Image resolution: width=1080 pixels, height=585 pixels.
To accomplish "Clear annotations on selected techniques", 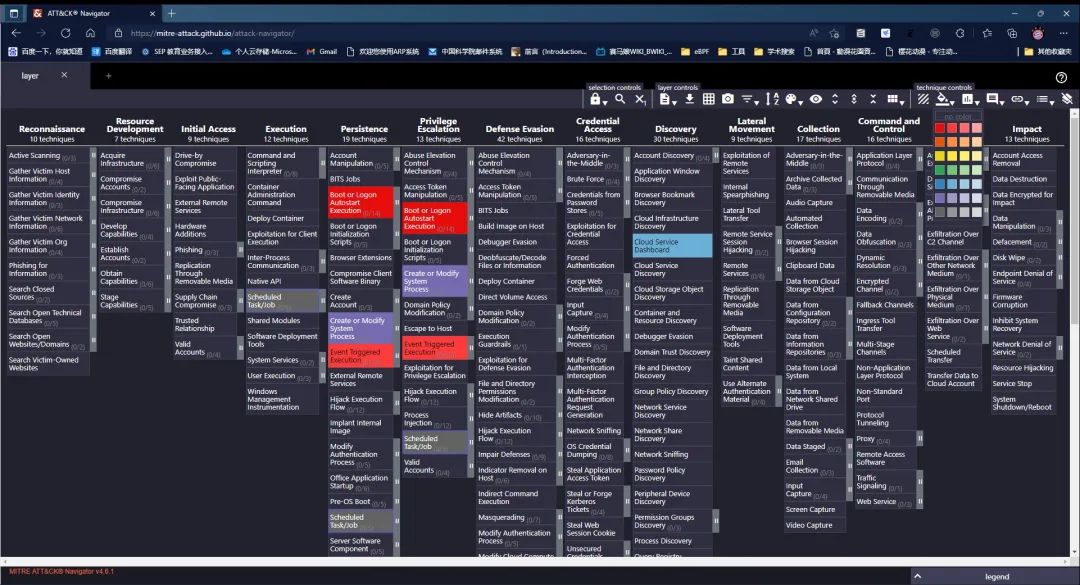I will [1067, 99].
